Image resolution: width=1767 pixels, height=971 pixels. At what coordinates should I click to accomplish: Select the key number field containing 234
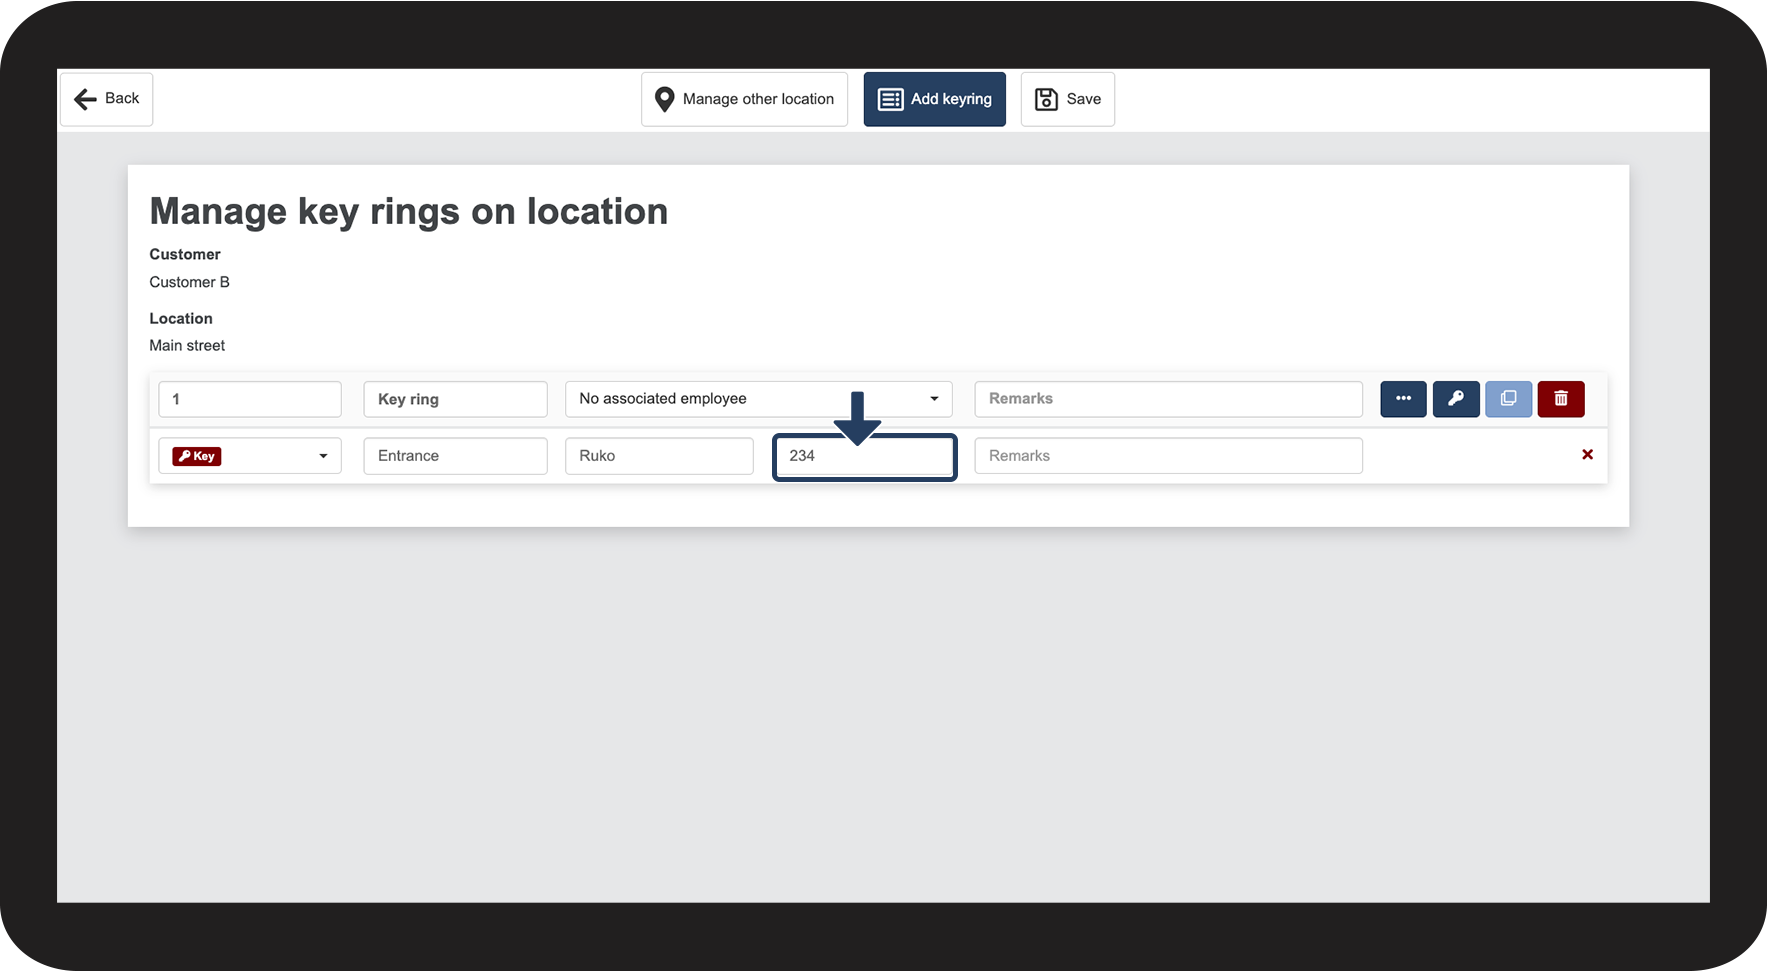coord(865,456)
